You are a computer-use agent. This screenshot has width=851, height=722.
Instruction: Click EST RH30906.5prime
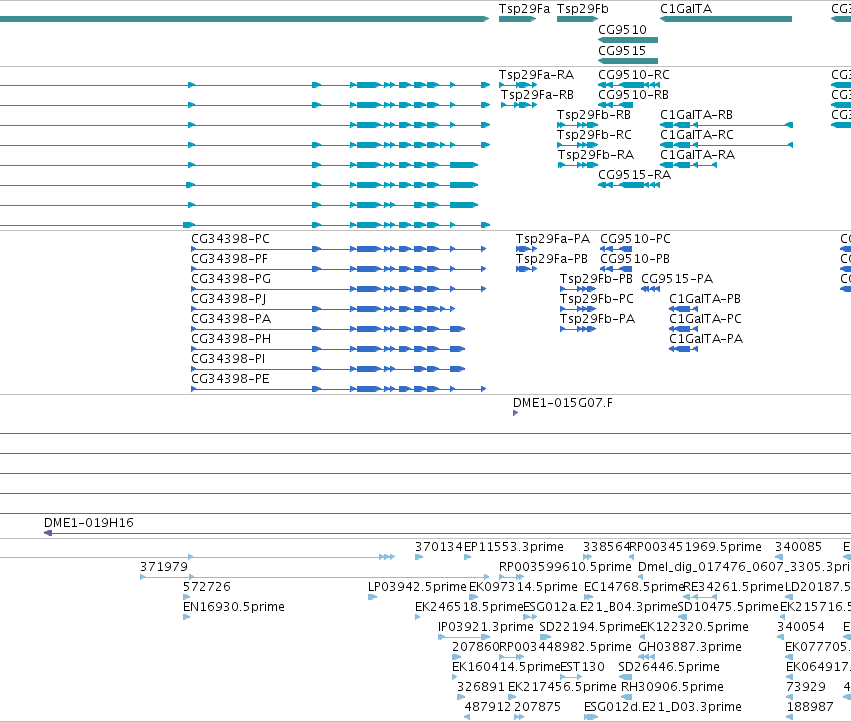[626, 697]
